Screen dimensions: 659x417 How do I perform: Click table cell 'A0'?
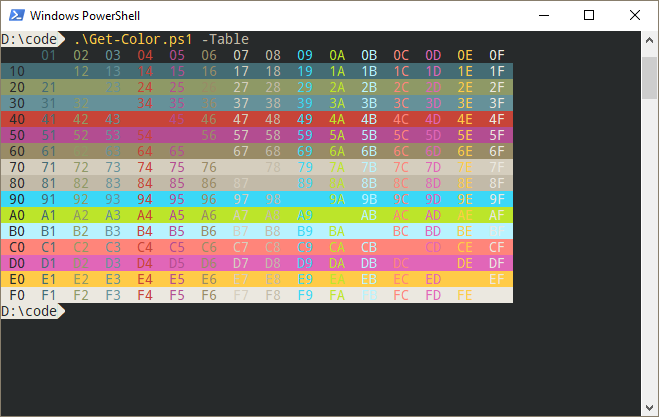coord(17,215)
